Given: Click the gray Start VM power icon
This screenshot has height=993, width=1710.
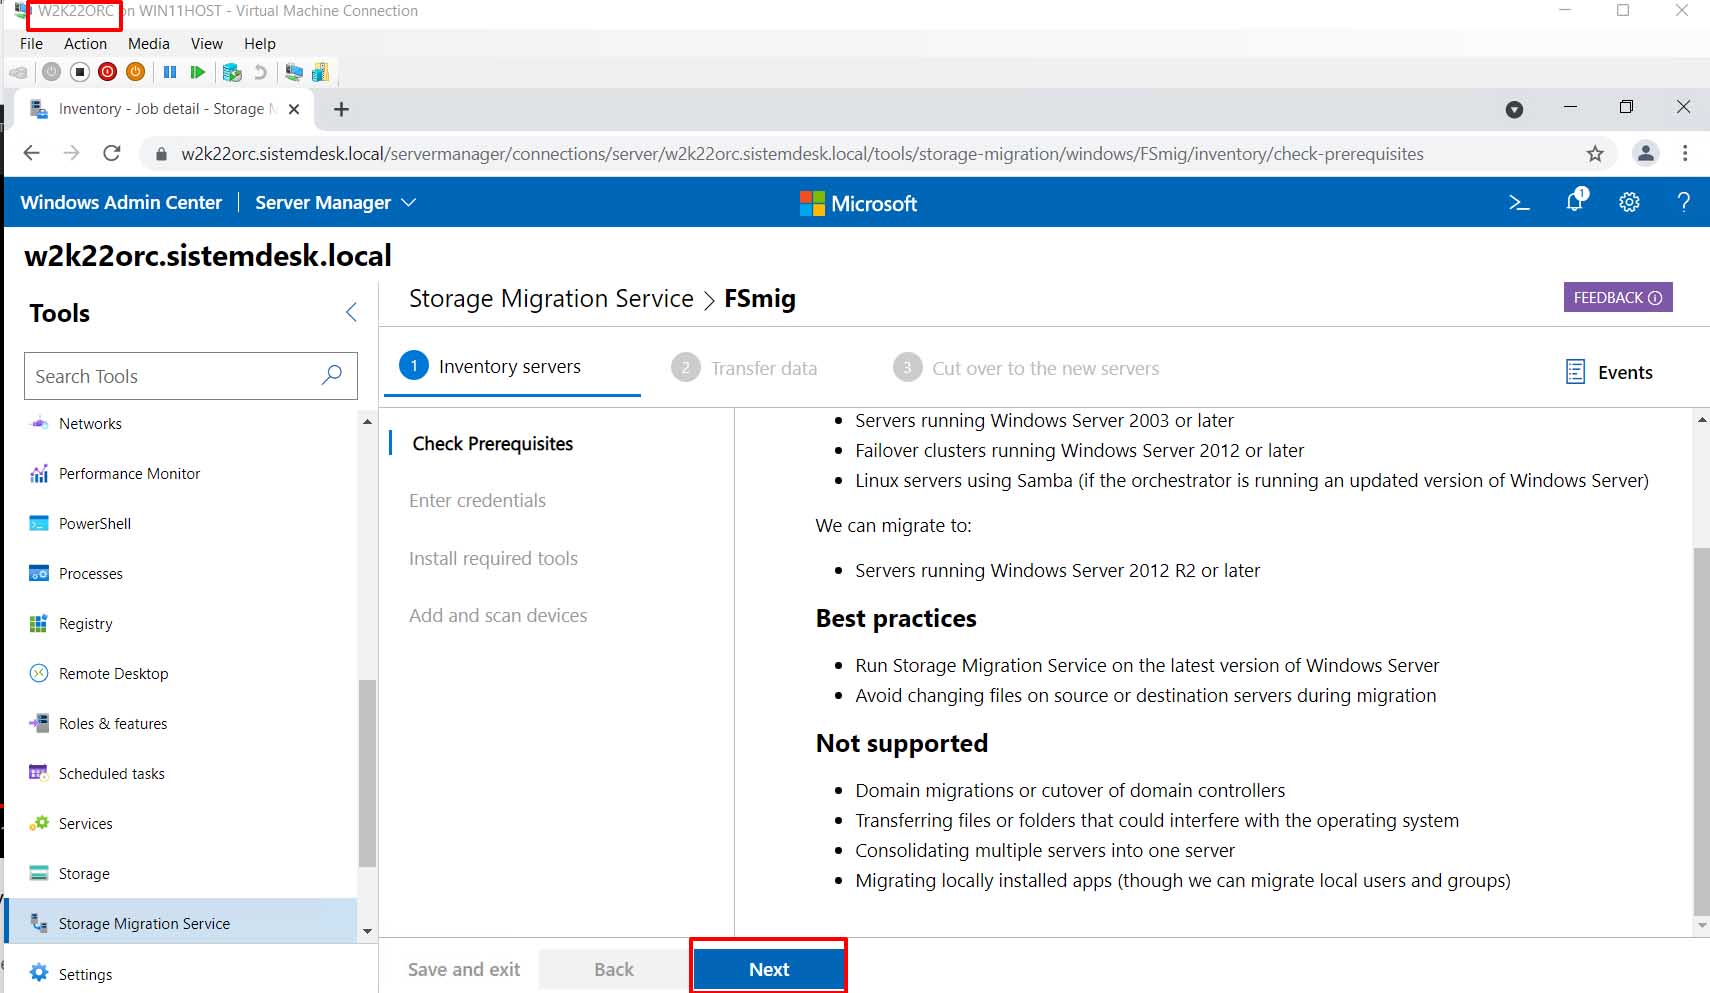Looking at the screenshot, I should [52, 72].
